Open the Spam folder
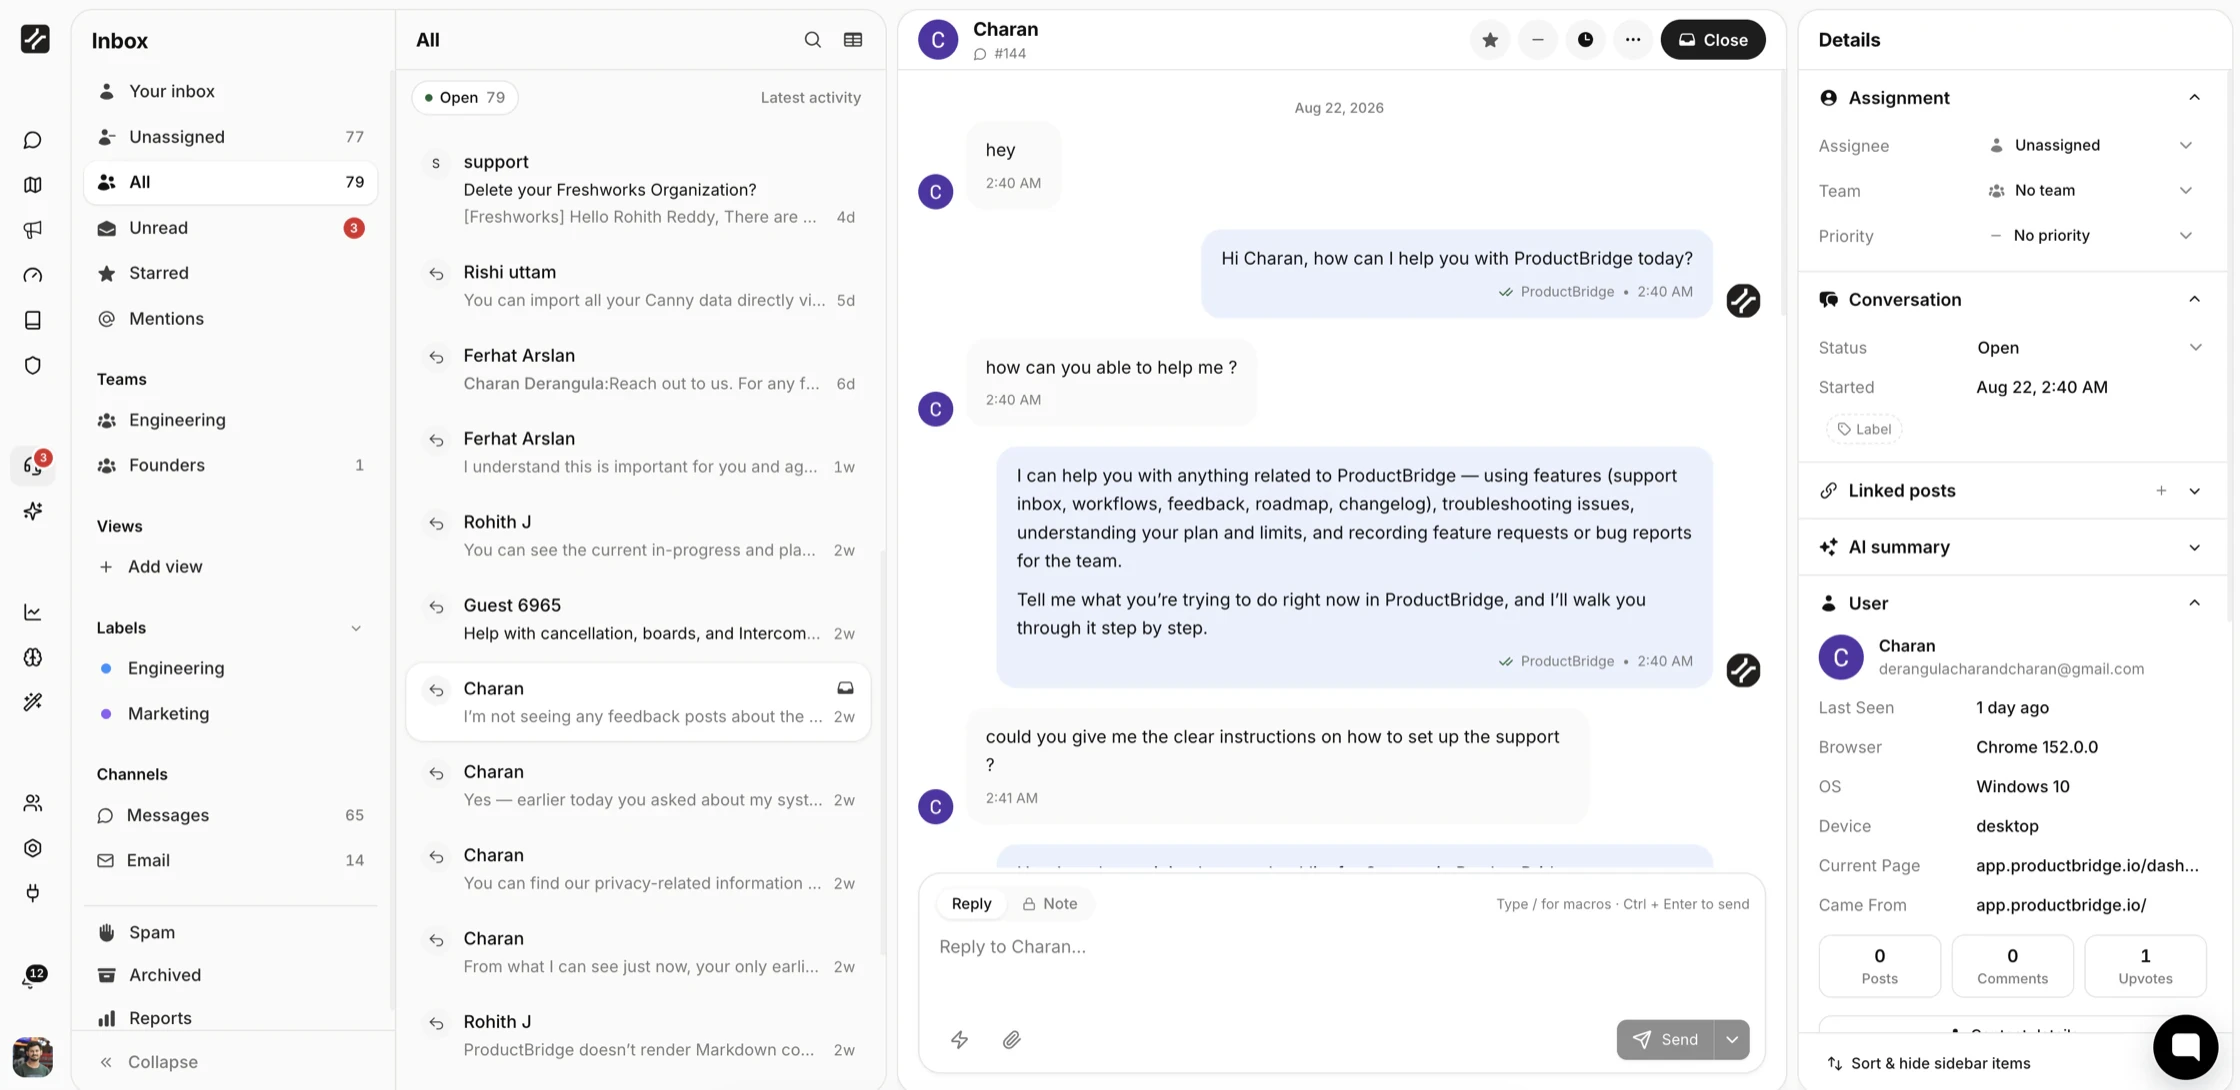 tap(231, 932)
